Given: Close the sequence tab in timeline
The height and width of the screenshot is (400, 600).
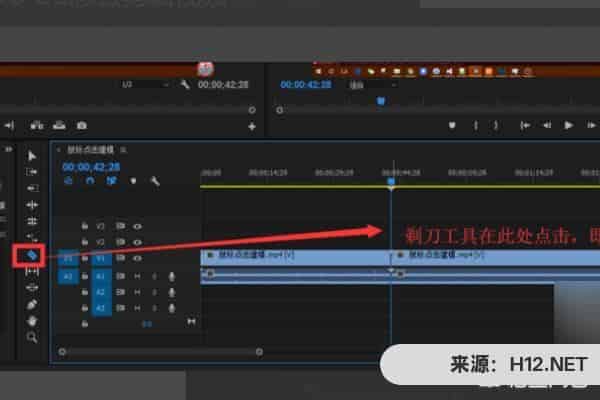Looking at the screenshot, I should pos(58,150).
